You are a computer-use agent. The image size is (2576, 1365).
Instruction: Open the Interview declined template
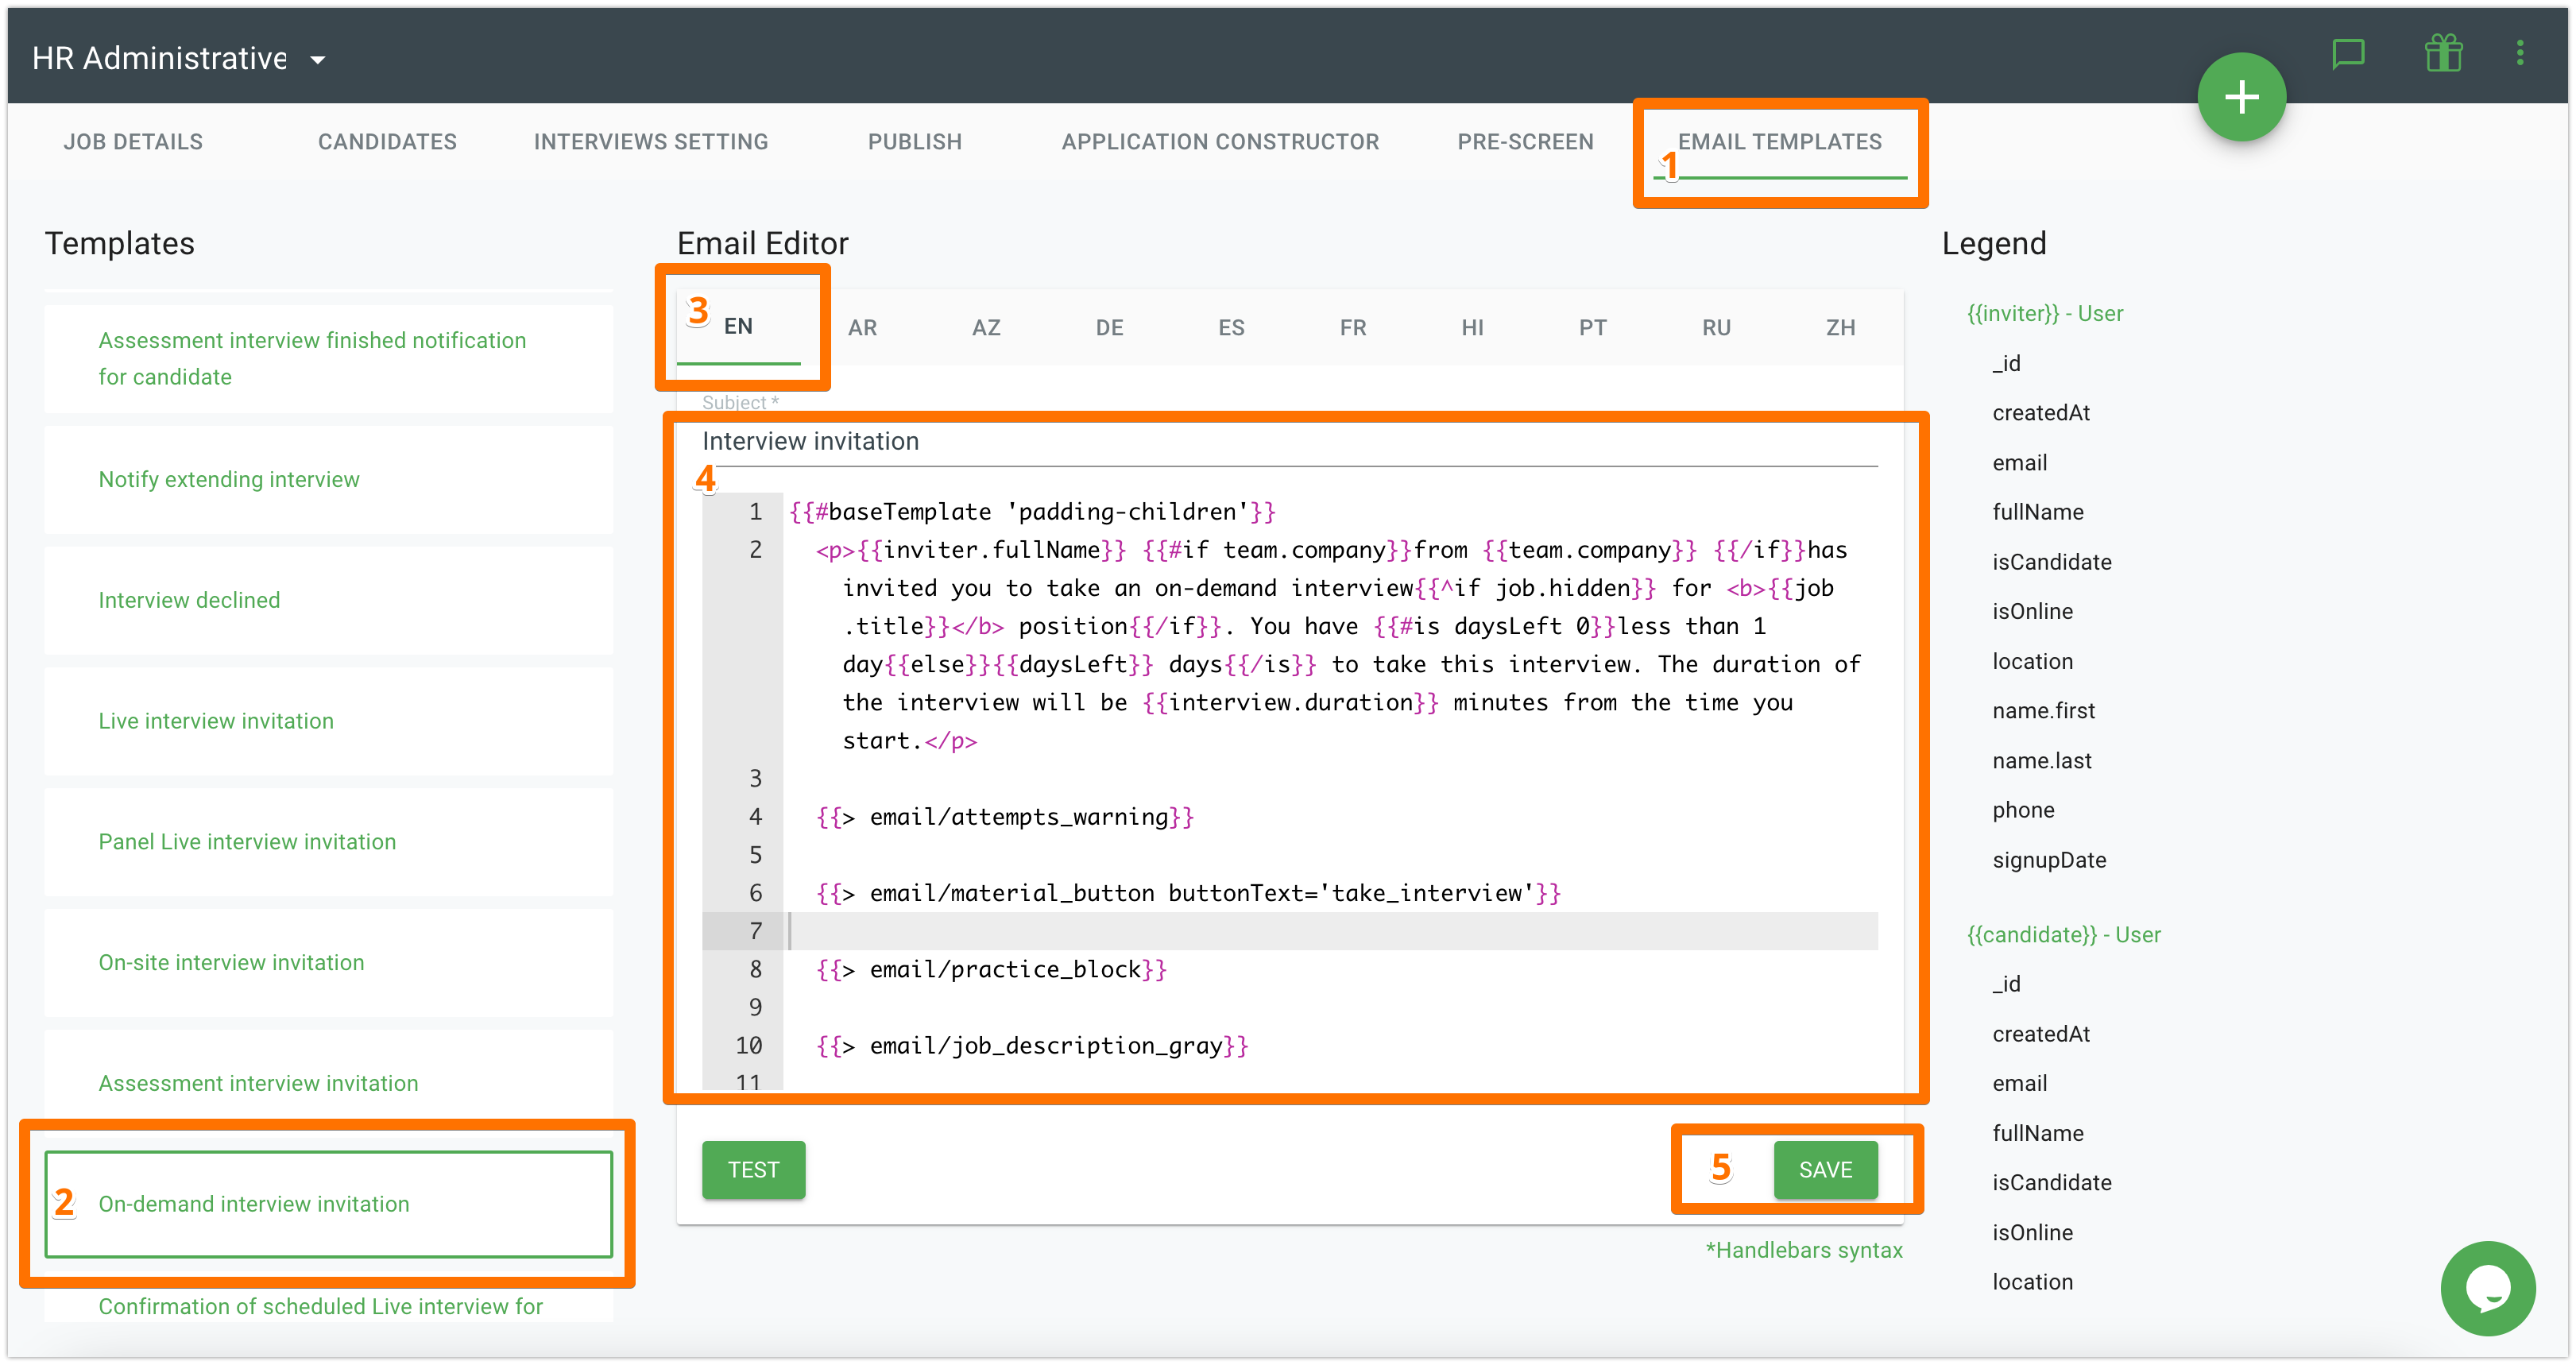click(189, 600)
